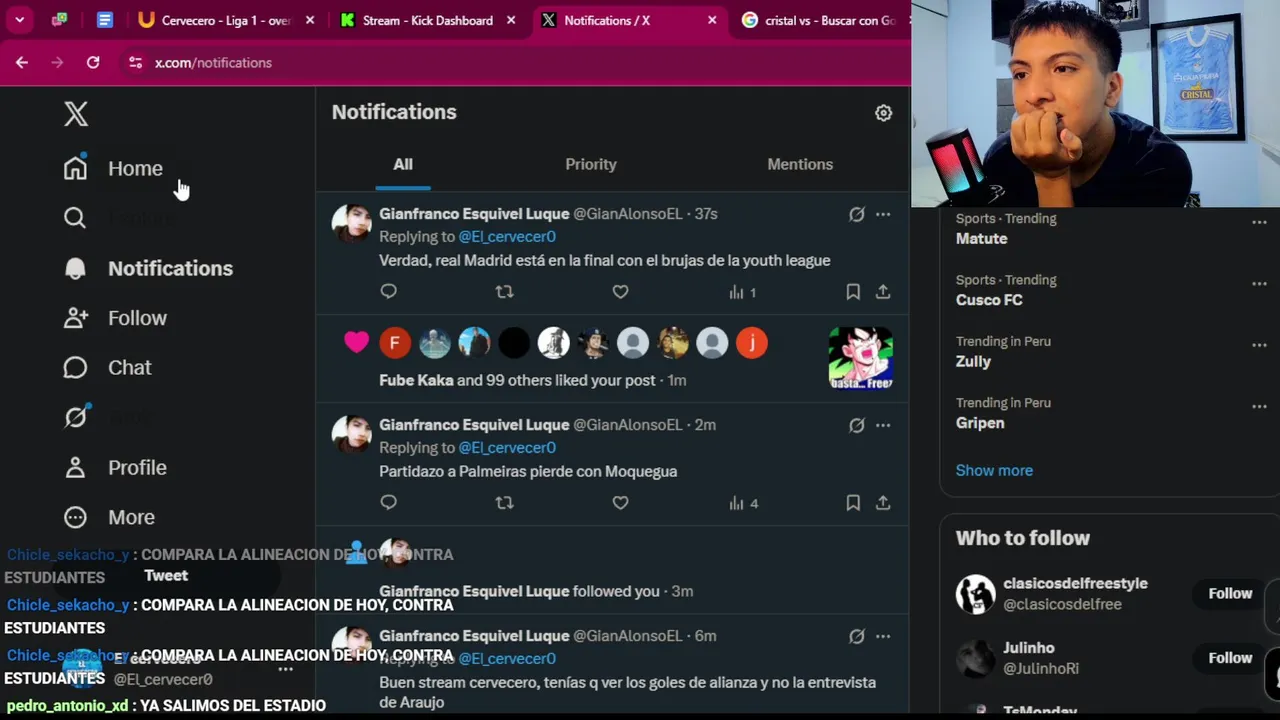
Task: Open the Matute trending topic
Action: click(x=981, y=239)
